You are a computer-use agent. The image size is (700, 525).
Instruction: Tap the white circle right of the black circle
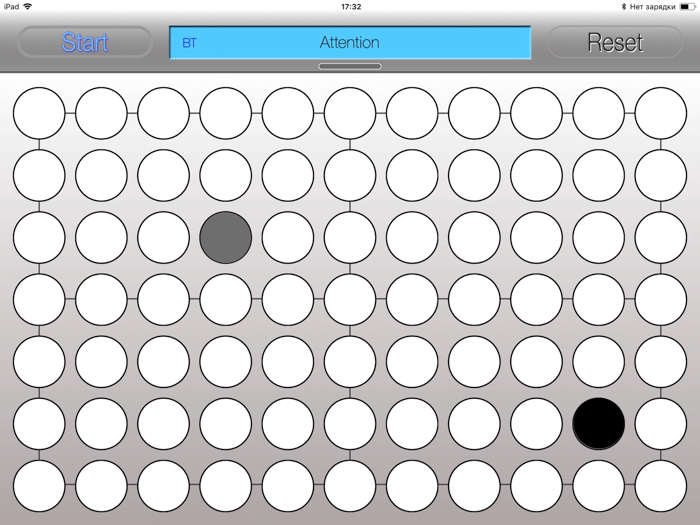[661, 424]
